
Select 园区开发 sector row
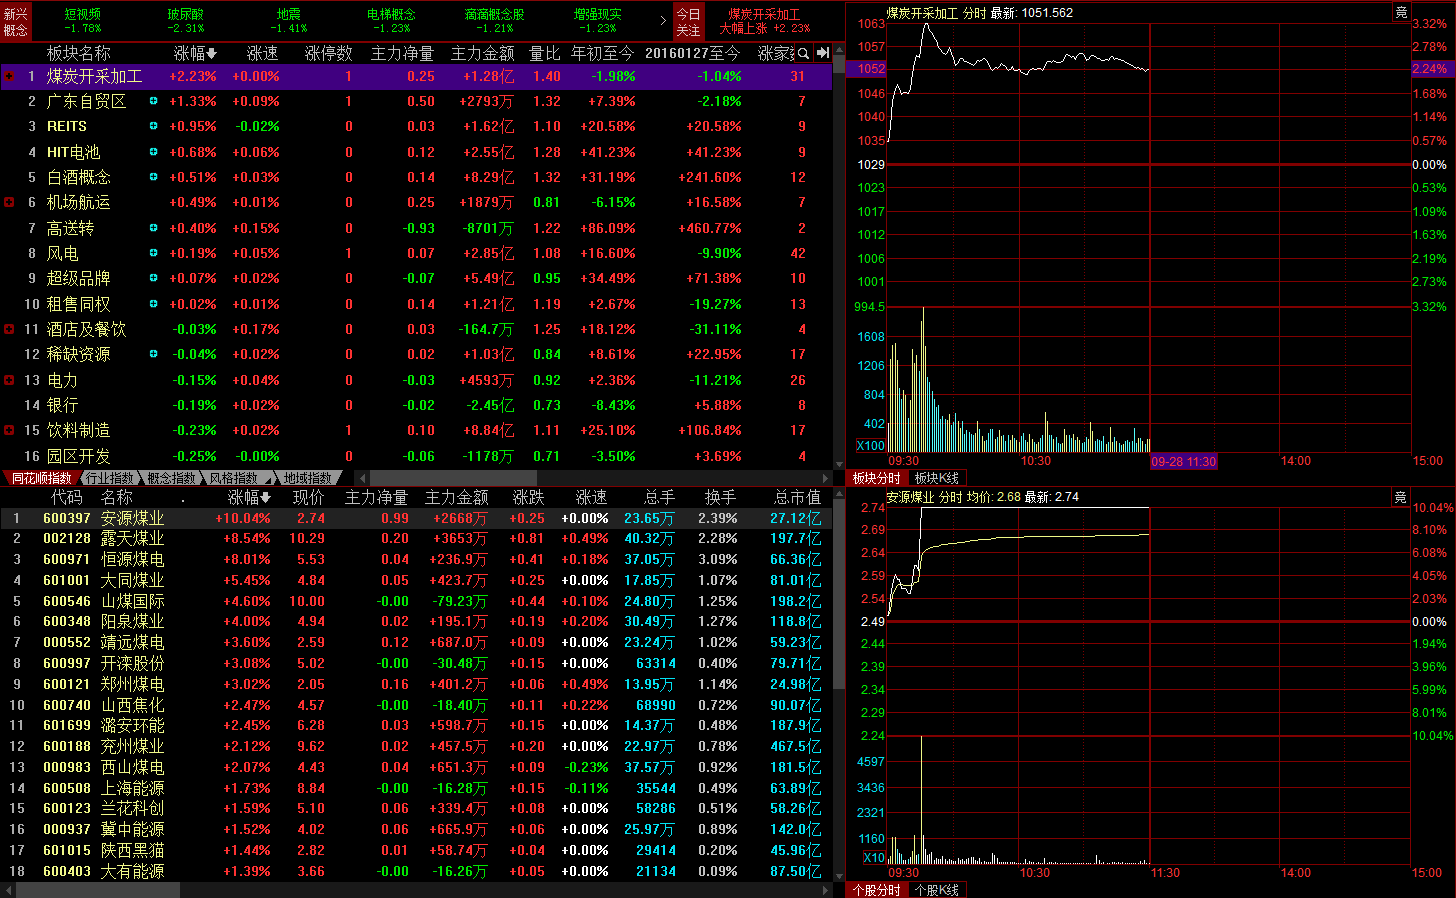pos(416,456)
